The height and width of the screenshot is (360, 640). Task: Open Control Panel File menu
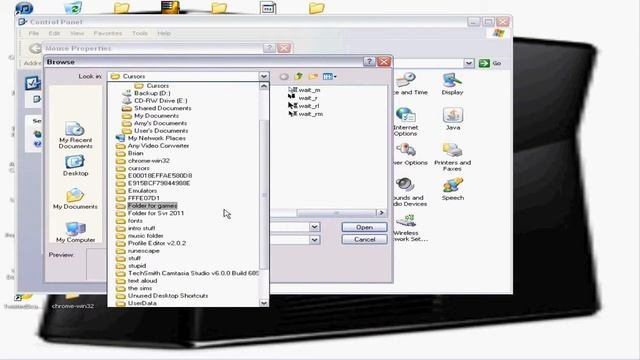[33, 33]
